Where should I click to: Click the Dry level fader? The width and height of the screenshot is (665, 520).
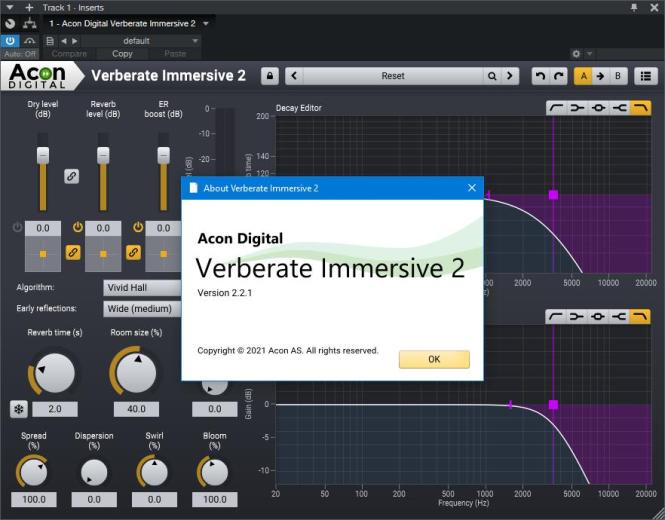click(x=43, y=155)
